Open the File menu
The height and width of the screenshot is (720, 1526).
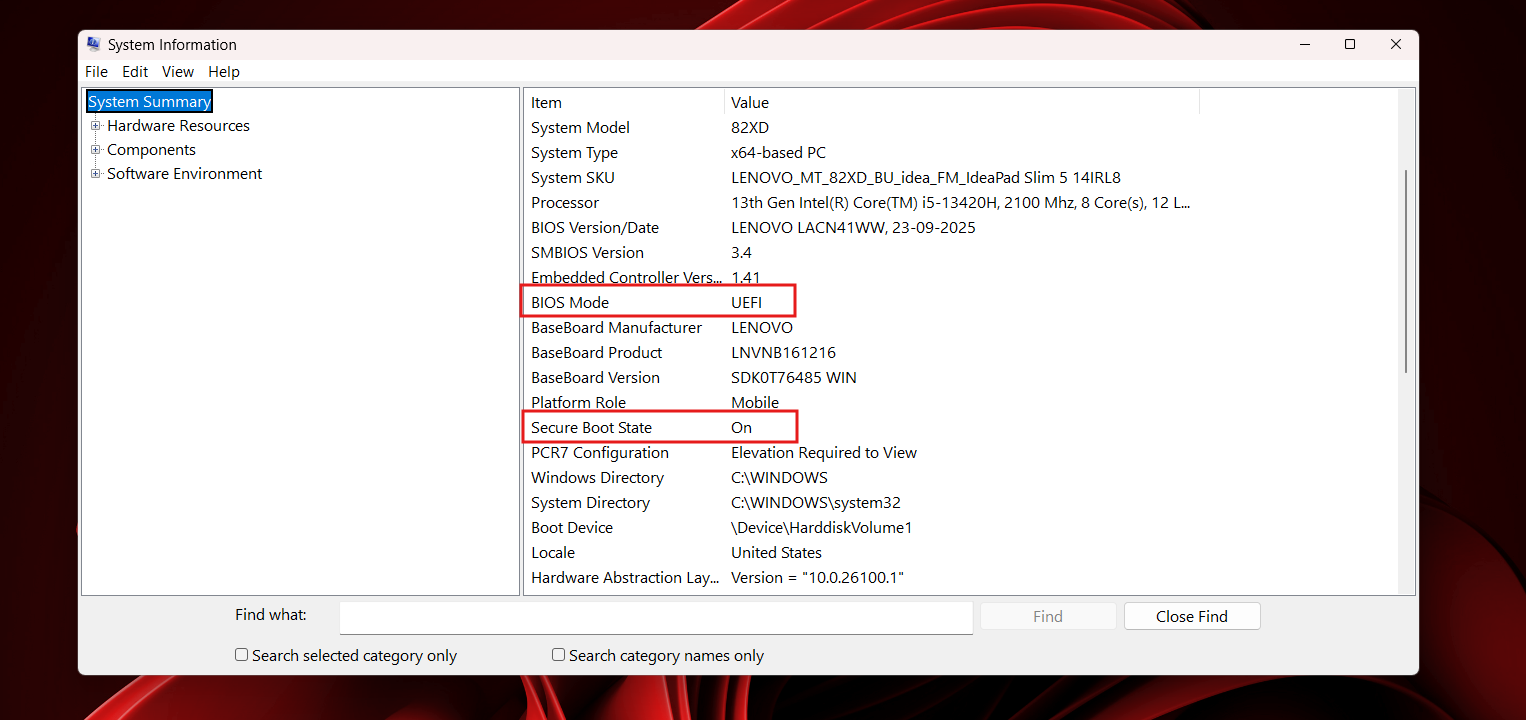[x=95, y=71]
